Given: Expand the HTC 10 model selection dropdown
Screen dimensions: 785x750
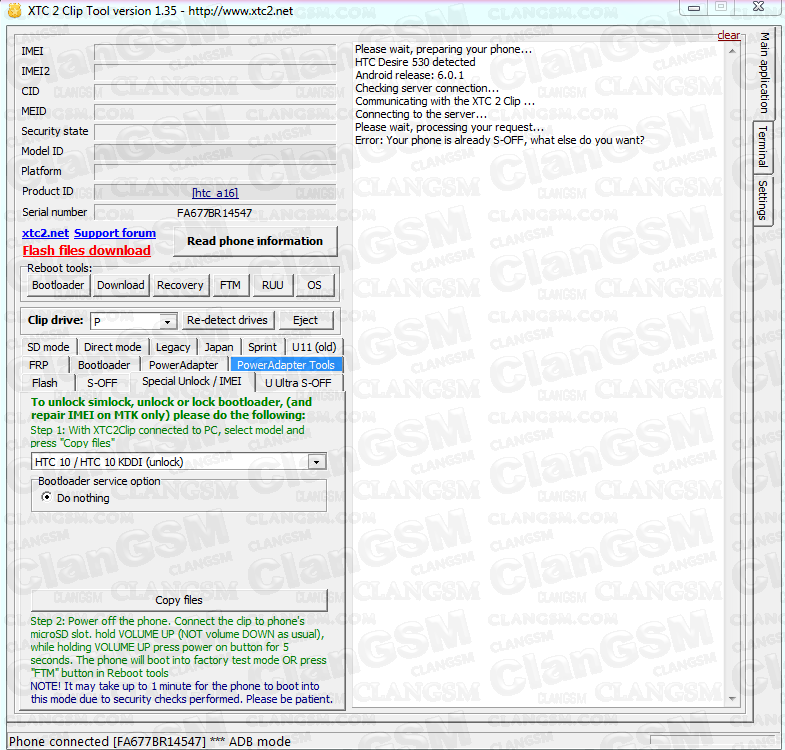Looking at the screenshot, I should [x=316, y=462].
